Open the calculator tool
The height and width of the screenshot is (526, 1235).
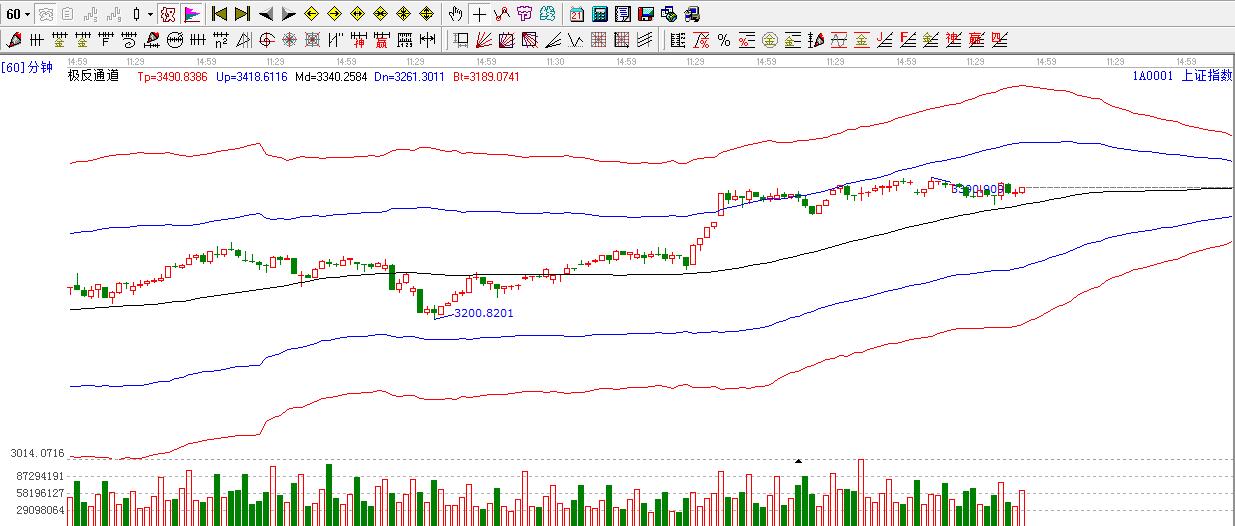point(600,14)
